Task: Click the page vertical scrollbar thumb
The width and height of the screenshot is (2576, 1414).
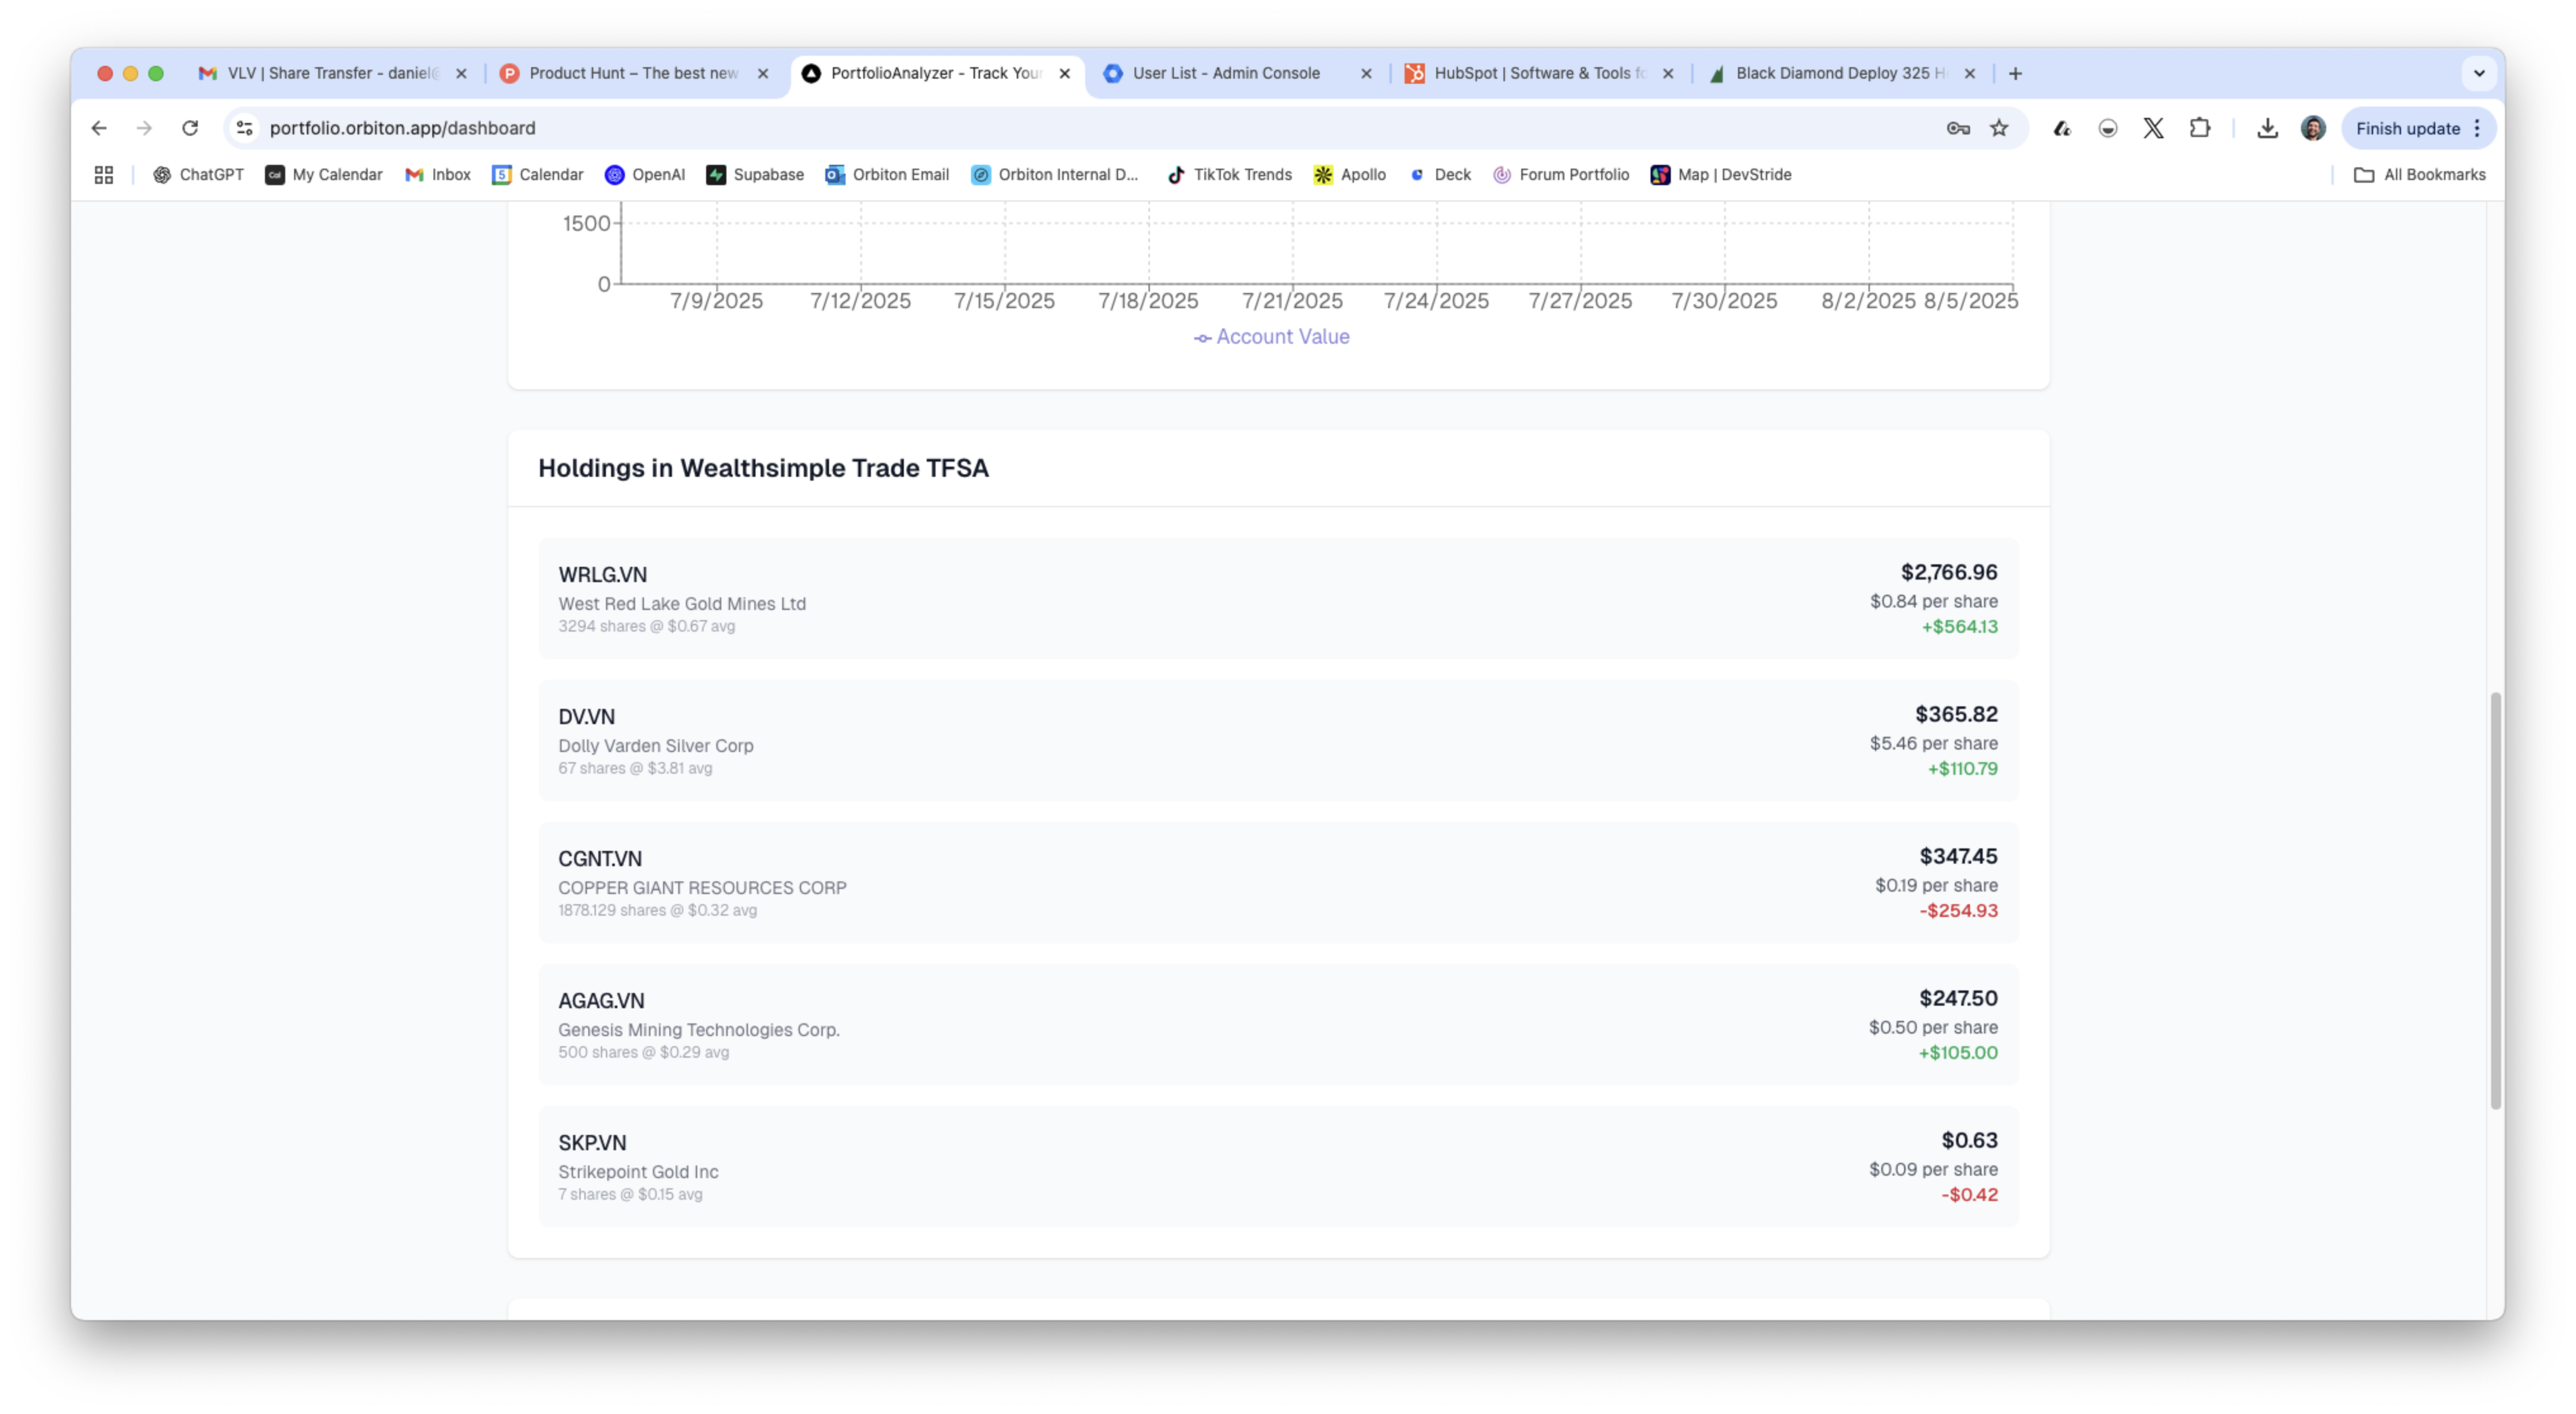Action: click(x=2495, y=900)
